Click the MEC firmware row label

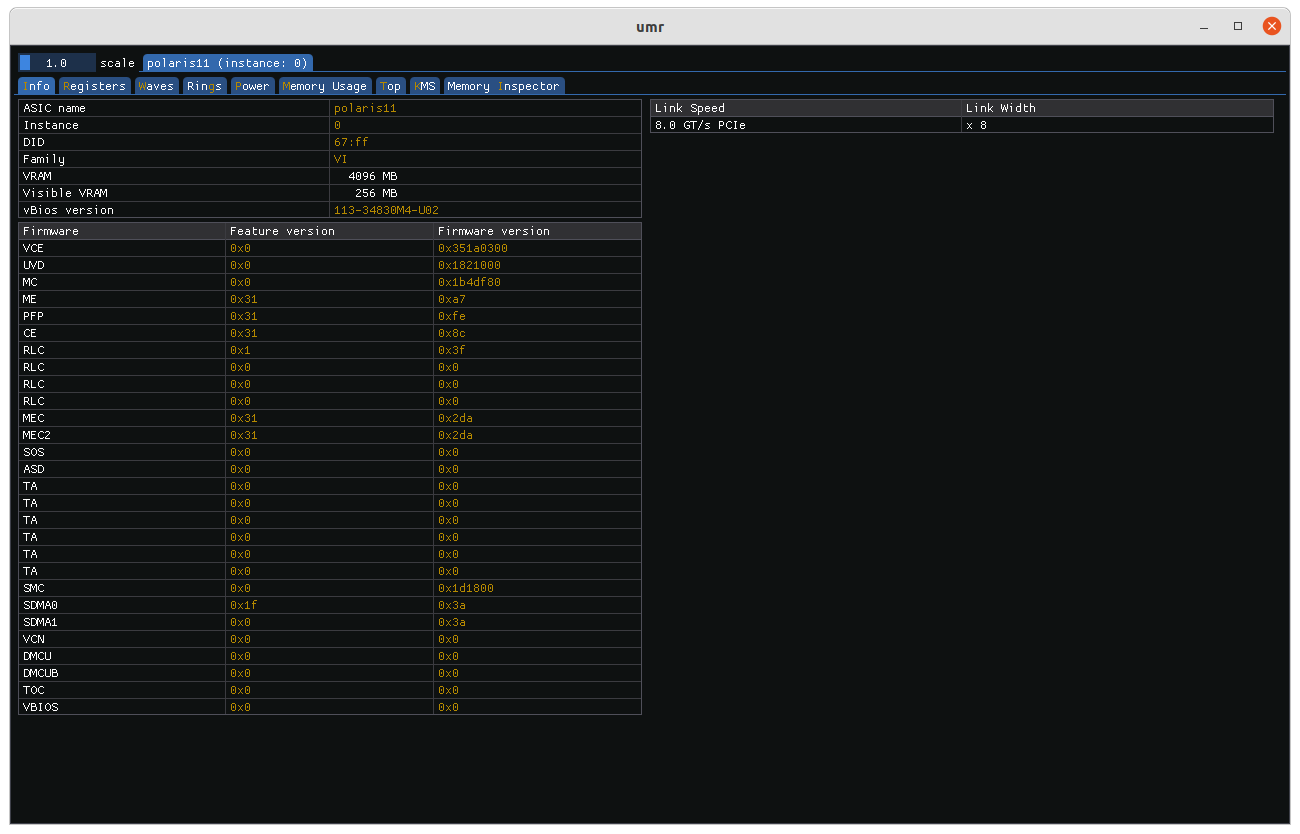click(34, 418)
